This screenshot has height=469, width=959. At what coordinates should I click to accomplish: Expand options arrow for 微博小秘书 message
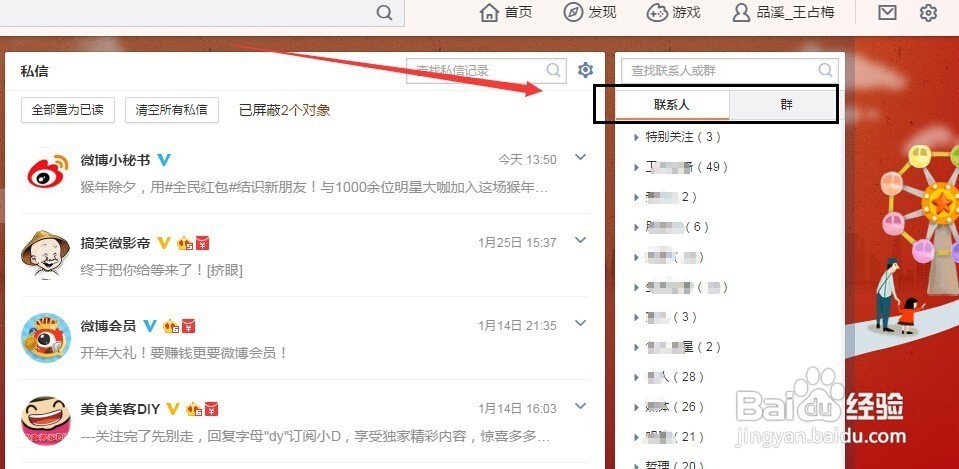tap(581, 158)
